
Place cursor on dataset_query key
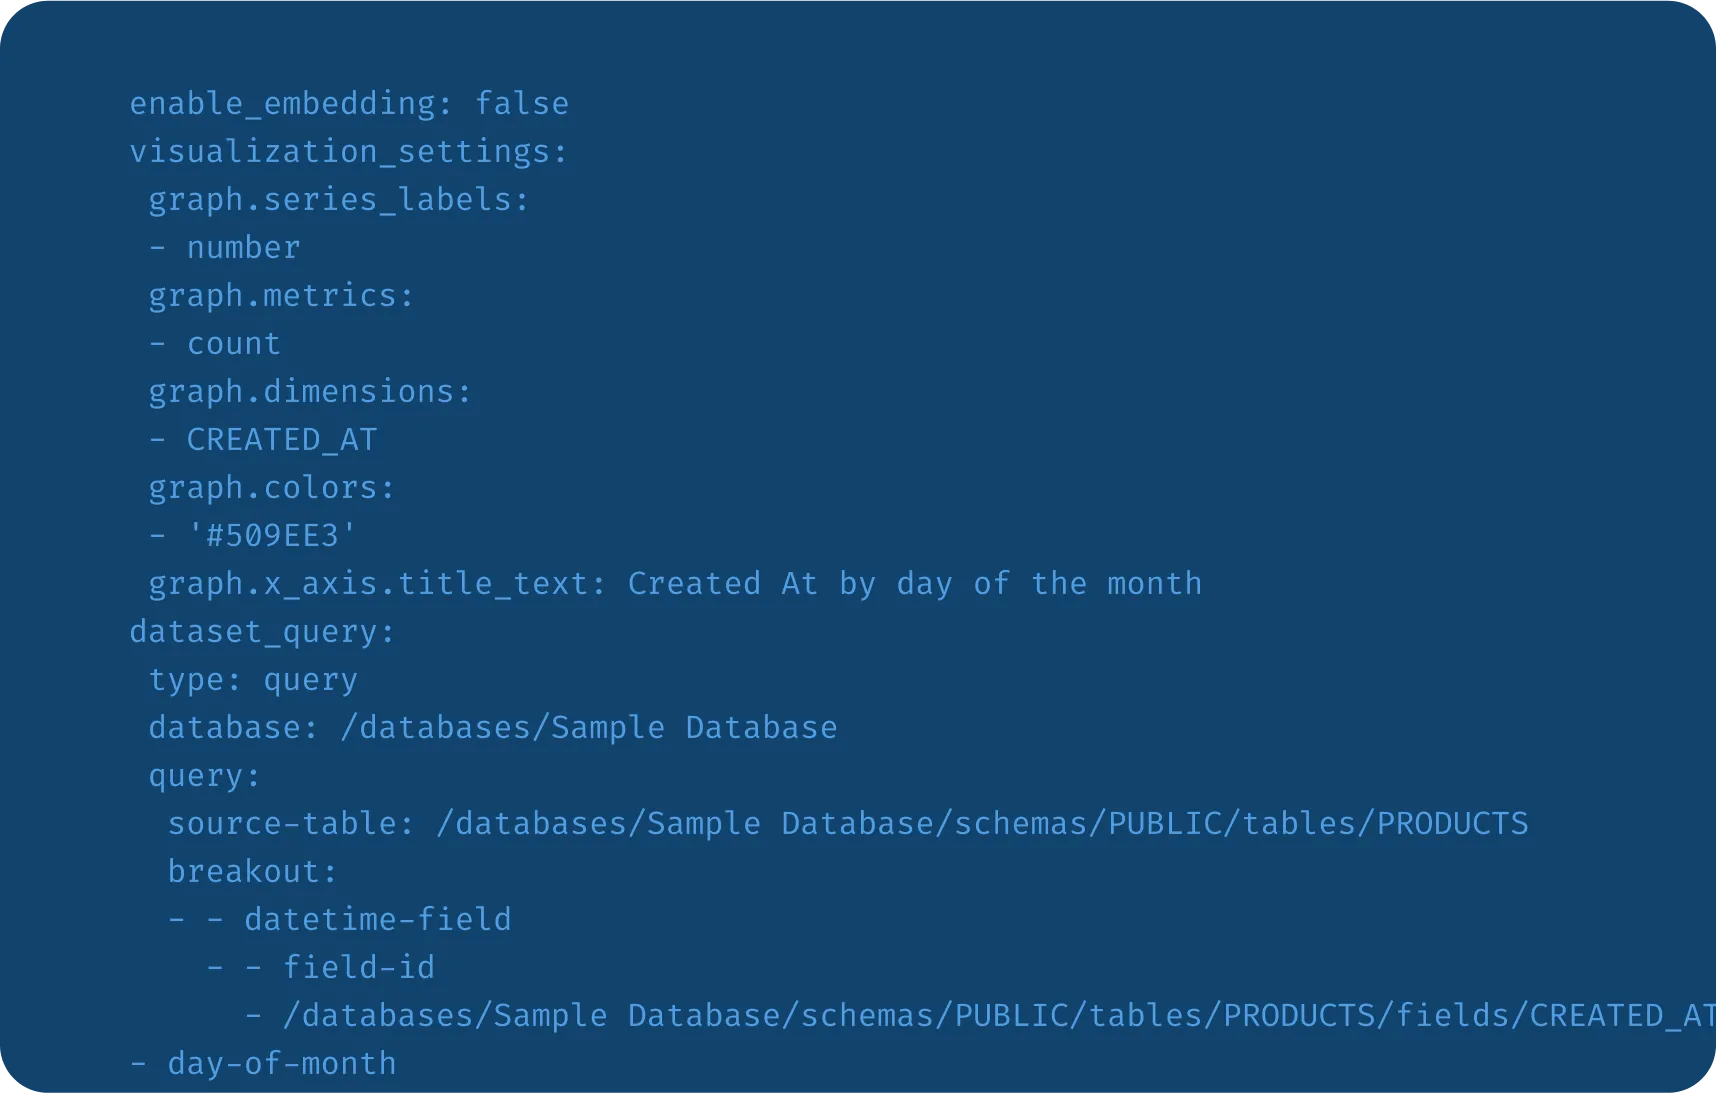pyautogui.click(x=262, y=632)
